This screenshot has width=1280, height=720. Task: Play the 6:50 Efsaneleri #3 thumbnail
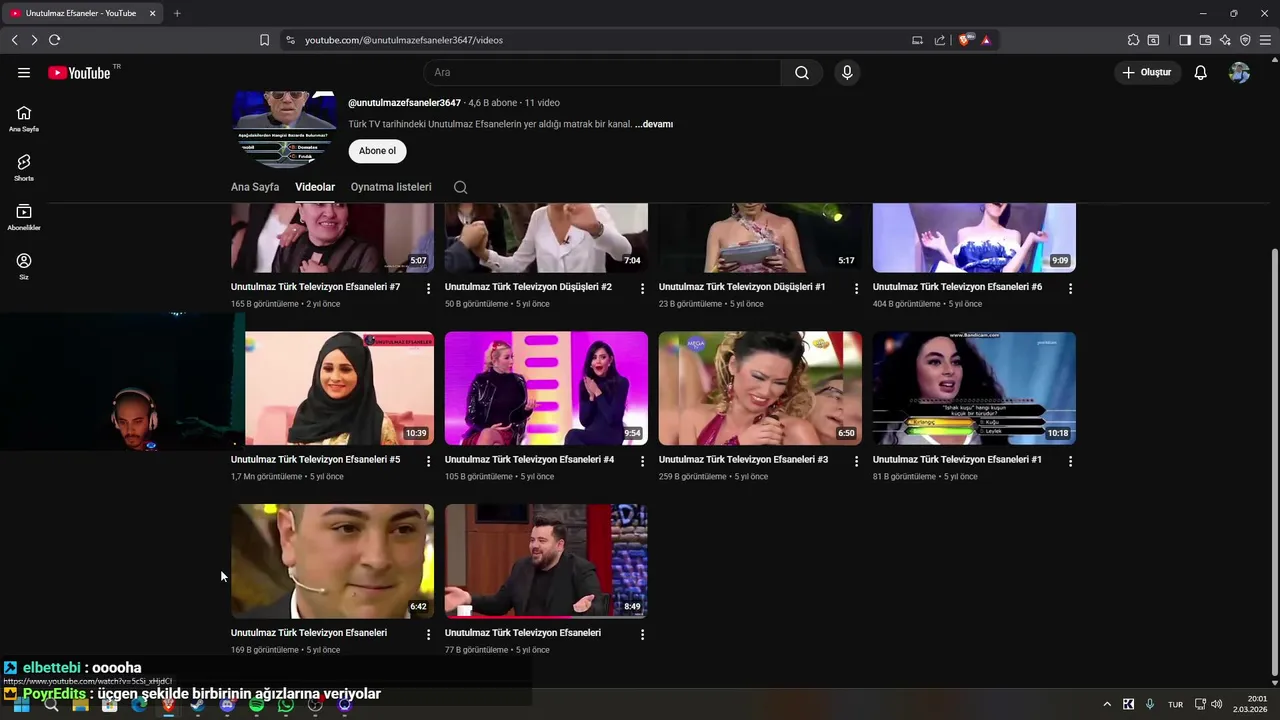(760, 388)
